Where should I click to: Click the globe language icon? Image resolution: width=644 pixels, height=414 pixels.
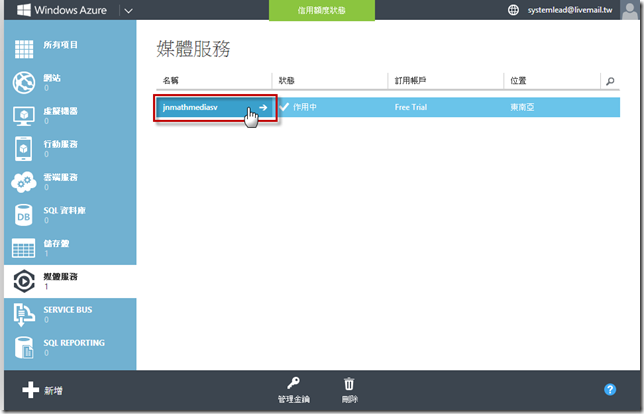(x=513, y=10)
